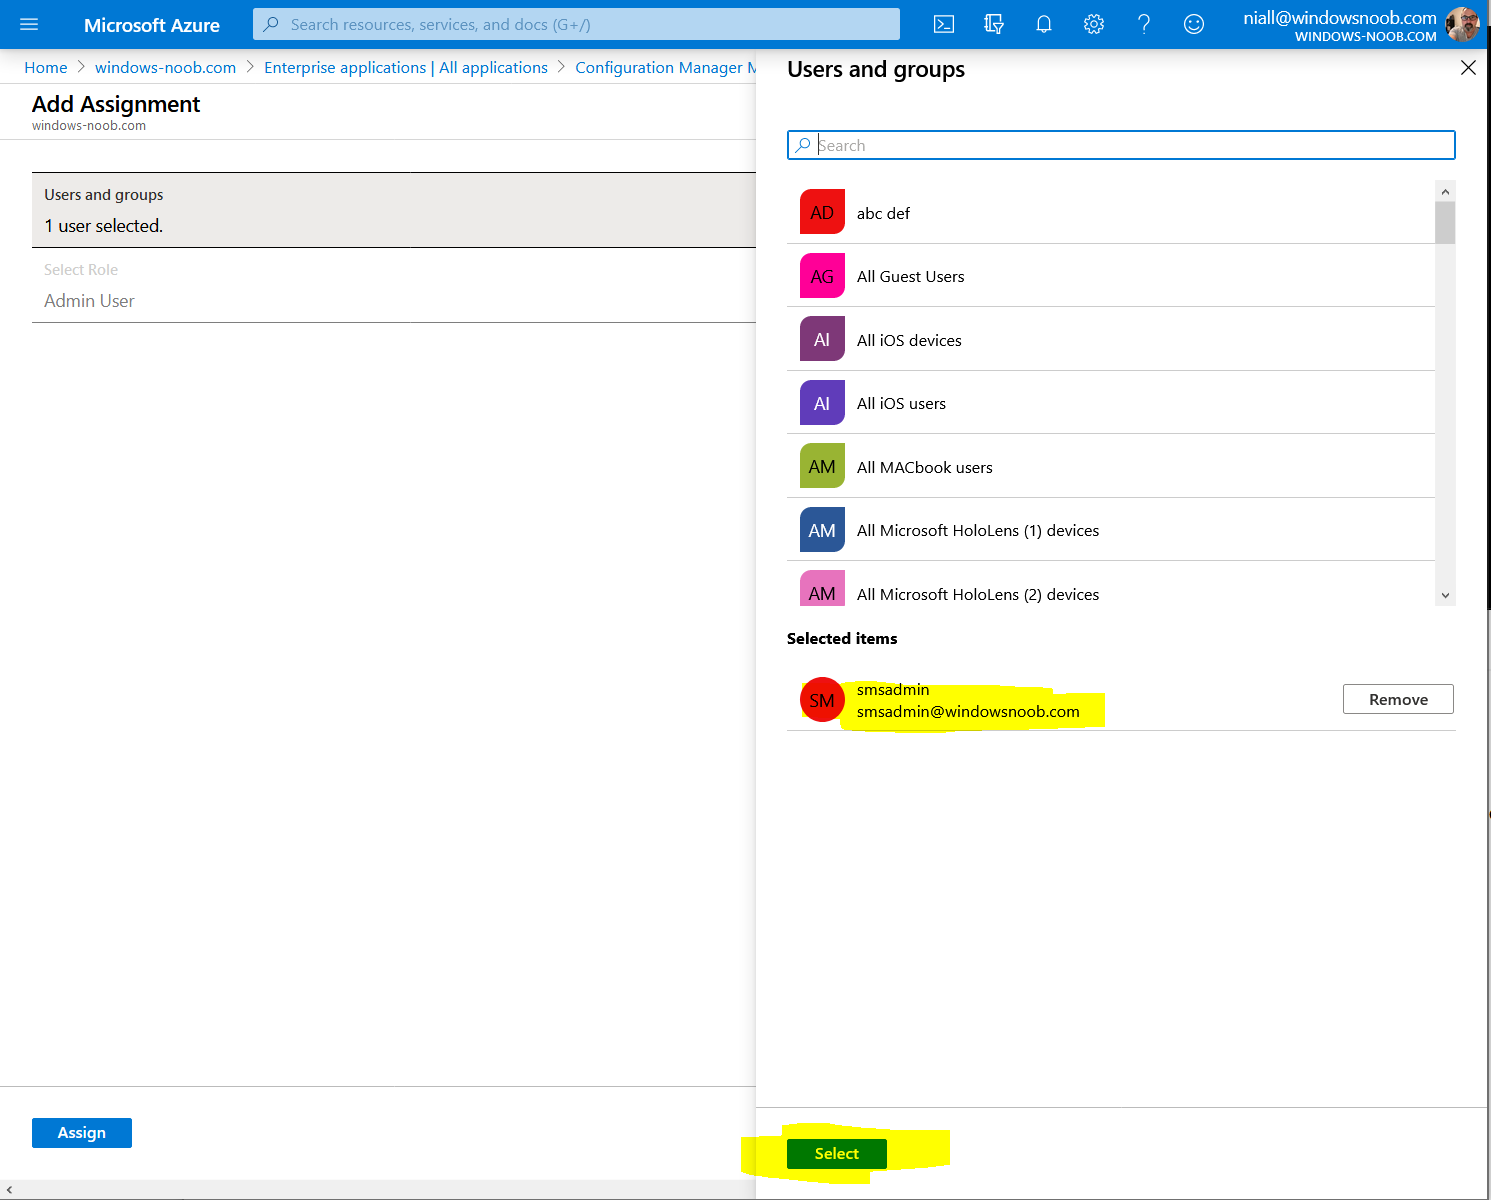The width and height of the screenshot is (1491, 1200).
Task: Click the Microsoft Azure title
Action: 152,25
